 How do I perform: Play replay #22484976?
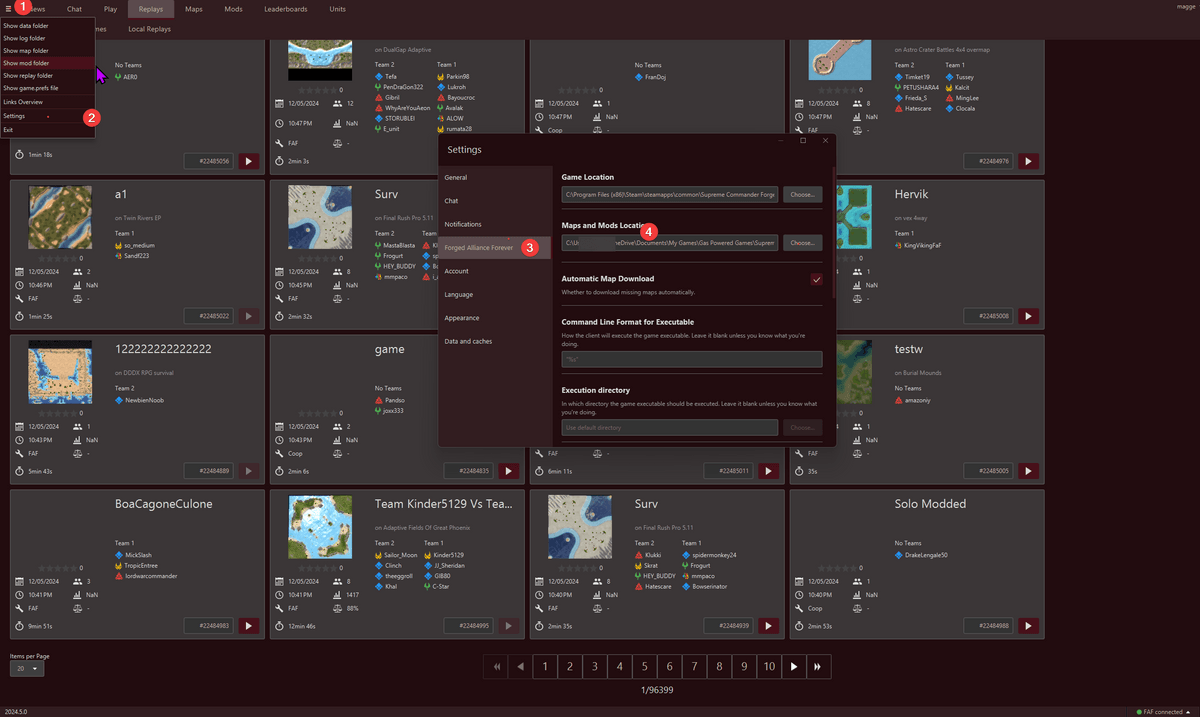point(1028,161)
